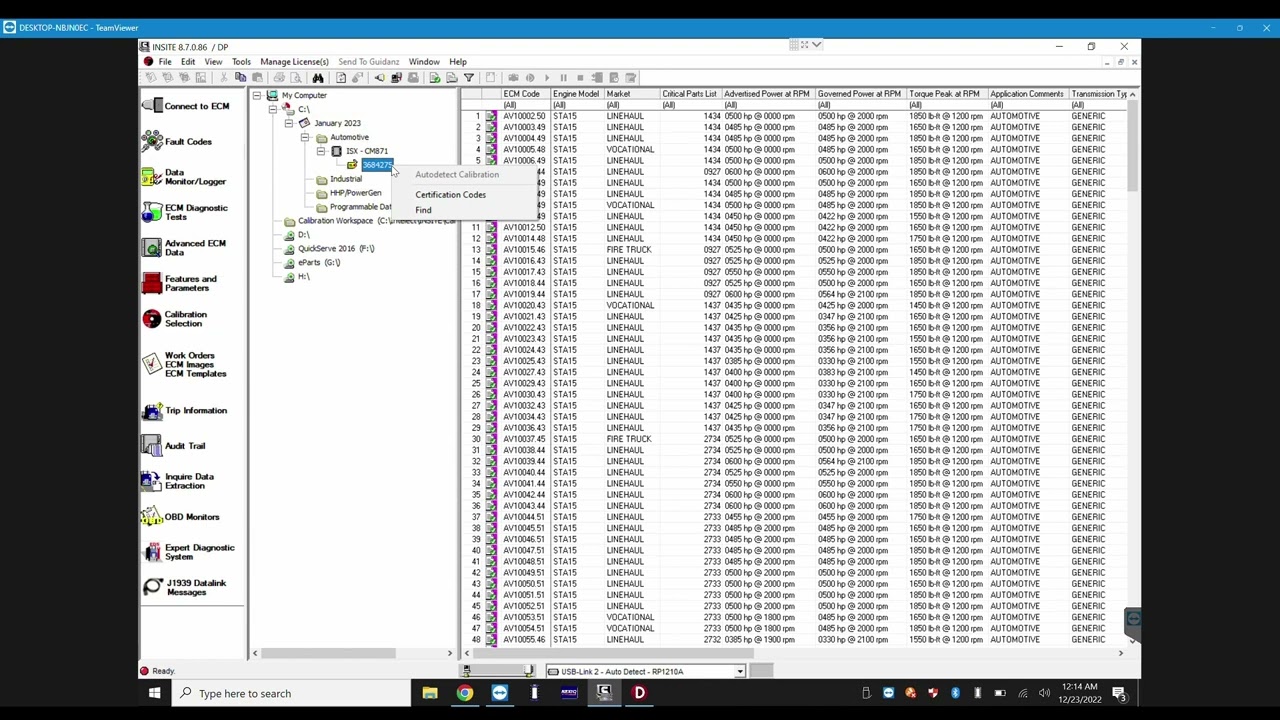Open Data Monitor/Logger
The height and width of the screenshot is (720, 1280).
coord(185,177)
